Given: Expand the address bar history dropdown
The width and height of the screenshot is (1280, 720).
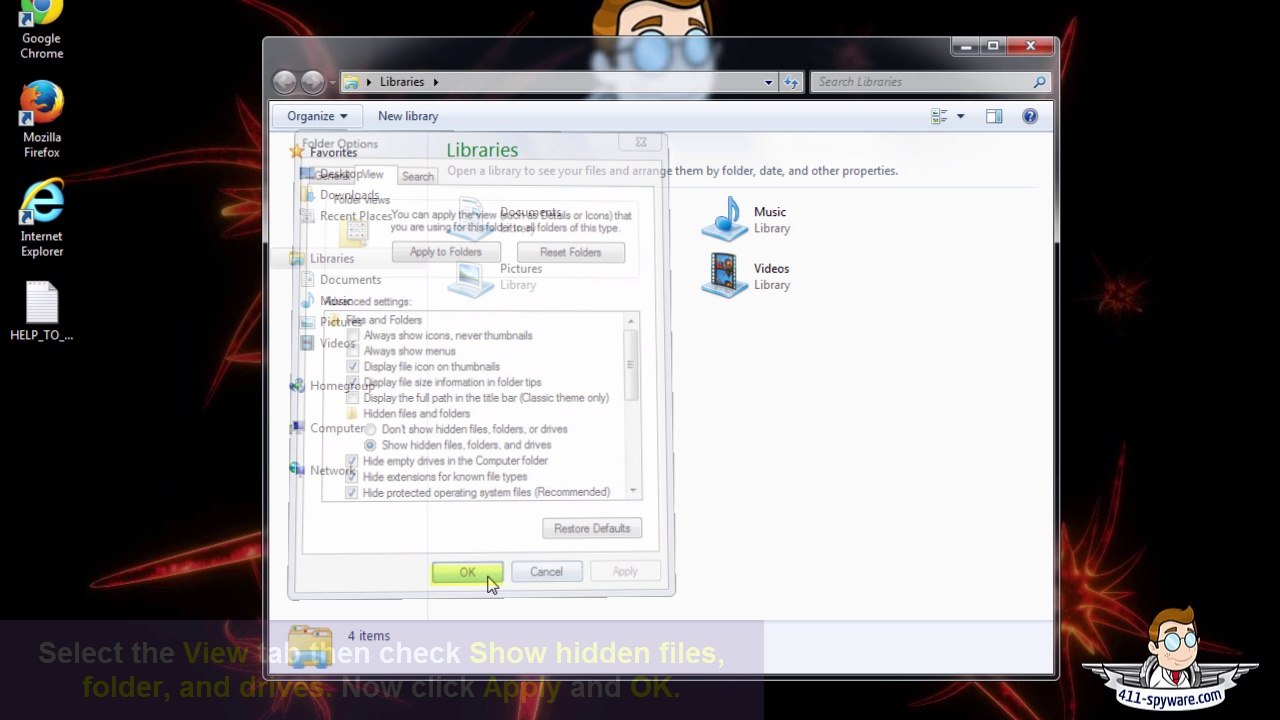Looking at the screenshot, I should point(768,82).
